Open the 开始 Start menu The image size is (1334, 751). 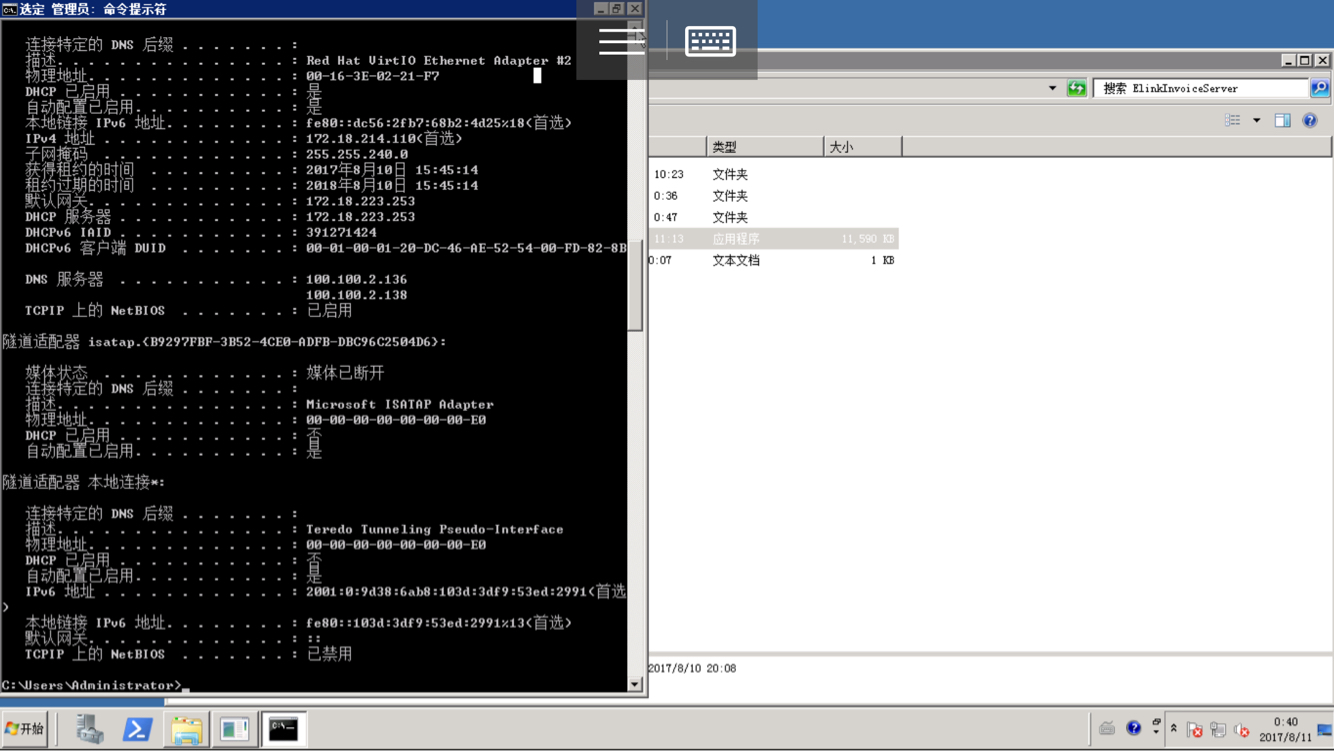tap(25, 729)
